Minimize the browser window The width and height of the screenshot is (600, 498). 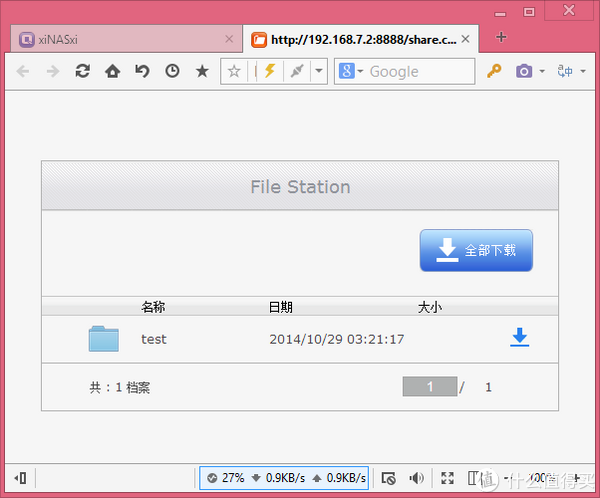tap(500, 14)
